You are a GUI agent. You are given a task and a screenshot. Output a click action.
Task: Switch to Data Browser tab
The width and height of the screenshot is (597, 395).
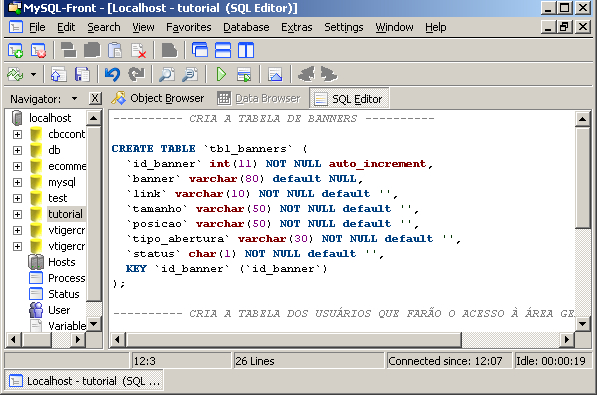pos(259,98)
